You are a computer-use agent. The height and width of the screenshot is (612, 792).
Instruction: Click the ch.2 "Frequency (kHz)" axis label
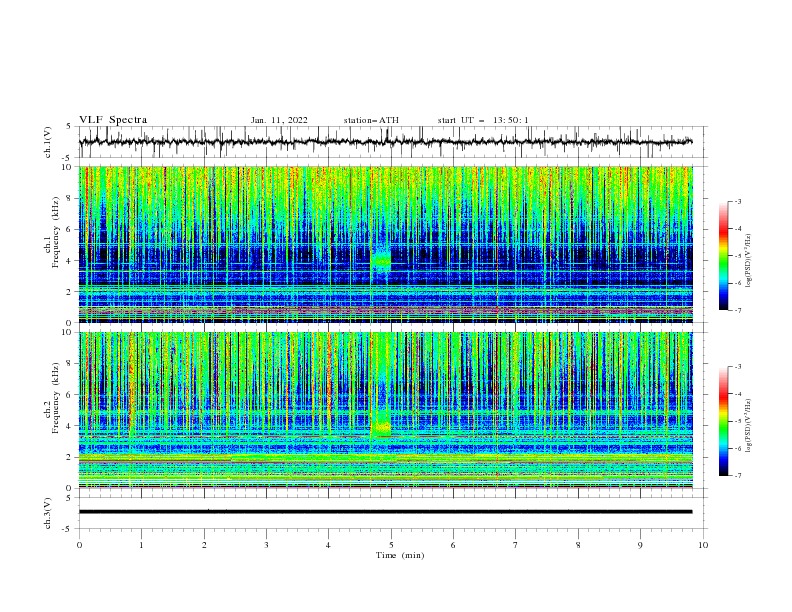coord(56,397)
